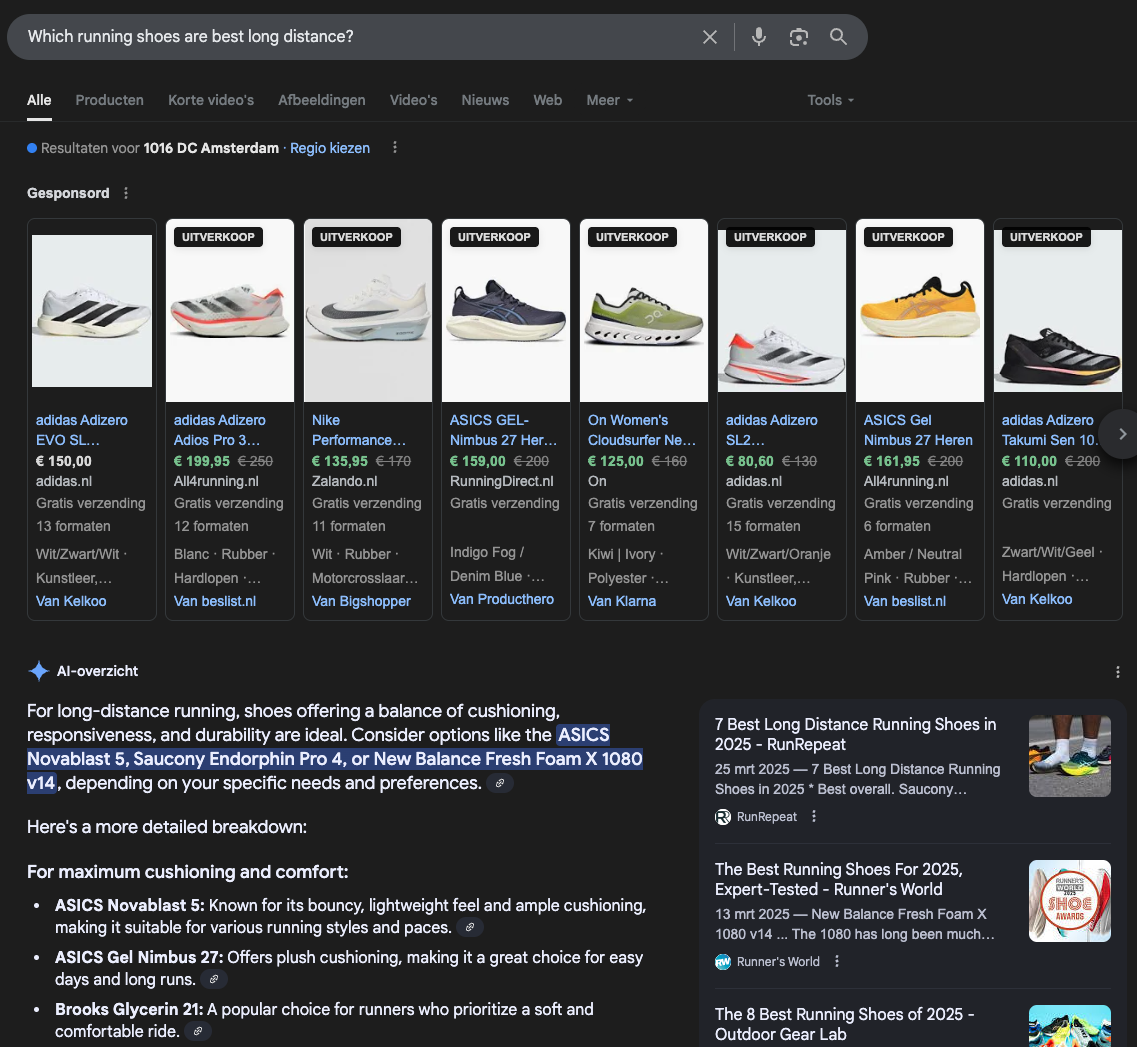This screenshot has height=1047, width=1137.
Task: Click the Zalando.nl seller name
Action: 344,481
